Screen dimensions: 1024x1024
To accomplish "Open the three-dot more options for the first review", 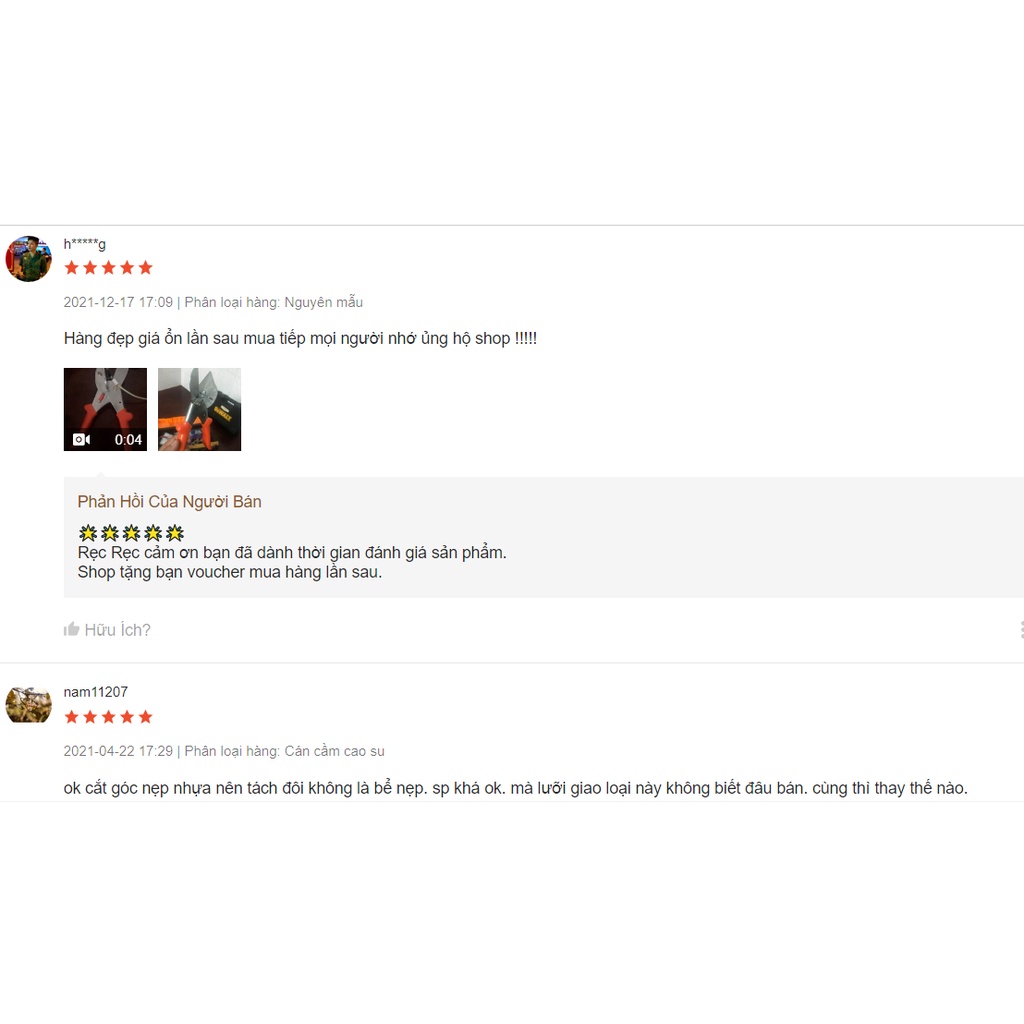I will (x=1020, y=629).
